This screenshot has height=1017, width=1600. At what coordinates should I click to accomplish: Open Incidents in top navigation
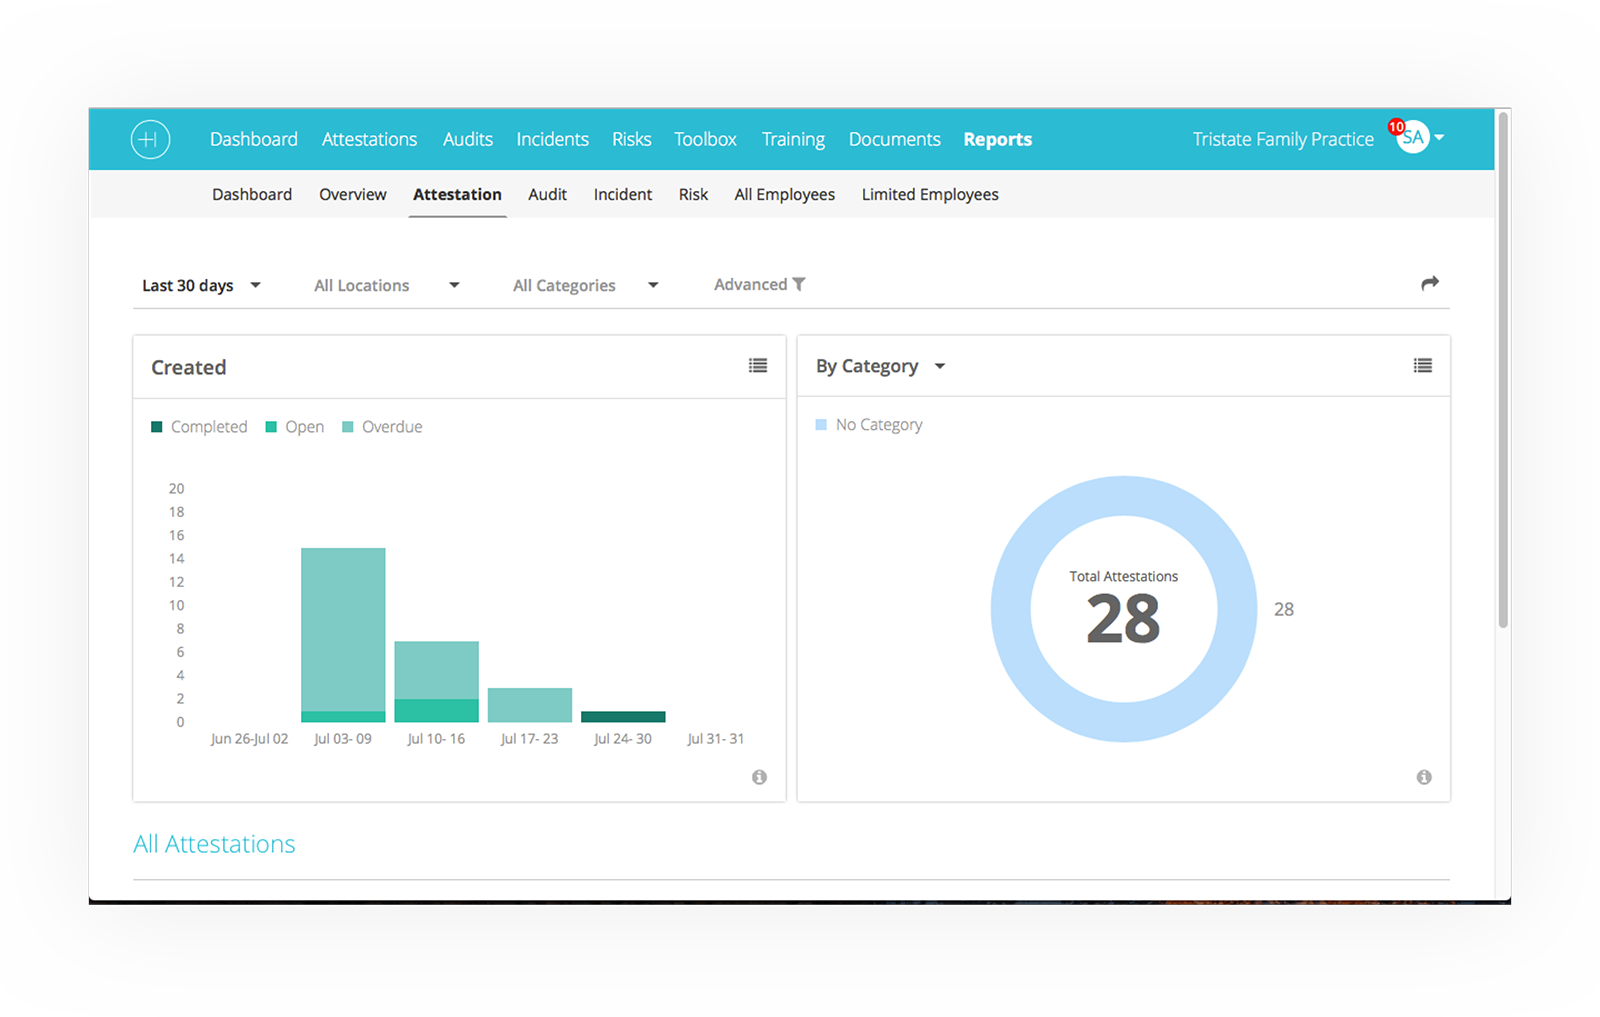pyautogui.click(x=552, y=139)
